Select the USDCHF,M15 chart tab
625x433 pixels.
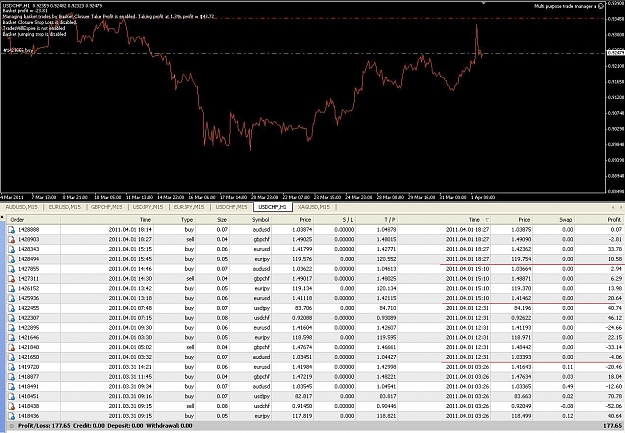click(231, 207)
